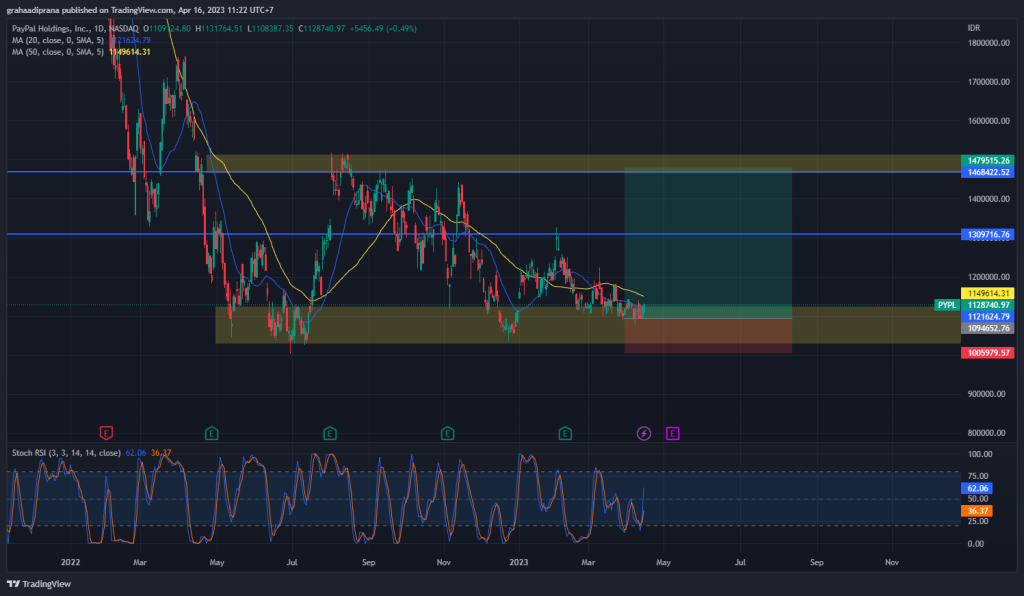Click the 2023 label on time axis
This screenshot has height=596, width=1024.
(x=519, y=563)
